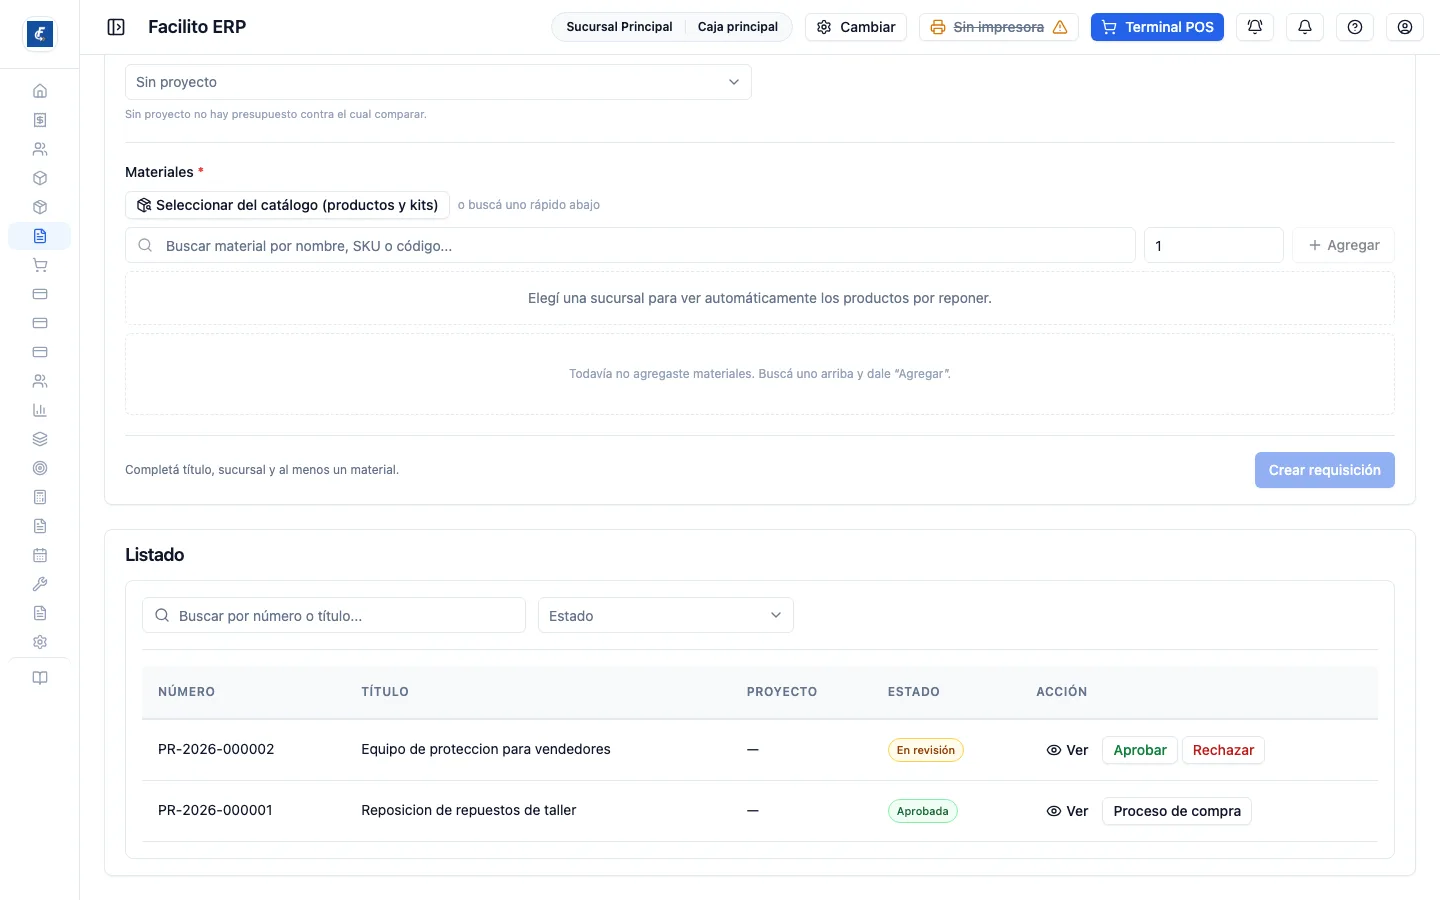Select the Sucursal Principal tab
Image resolution: width=1440 pixels, height=900 pixels.
619,27
